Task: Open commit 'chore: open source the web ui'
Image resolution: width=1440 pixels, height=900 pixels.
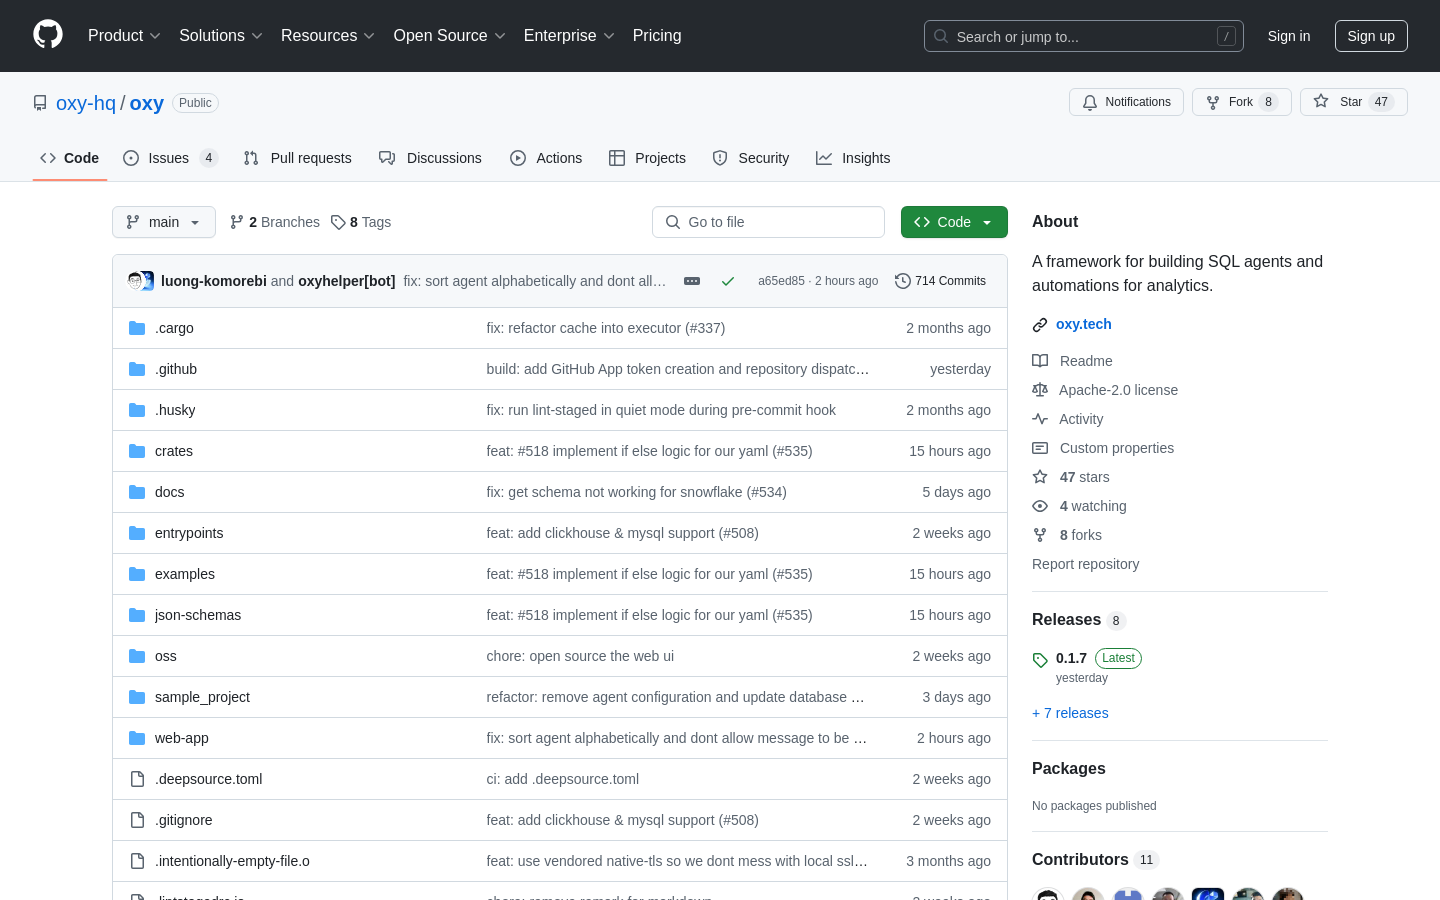Action: pyautogui.click(x=580, y=656)
